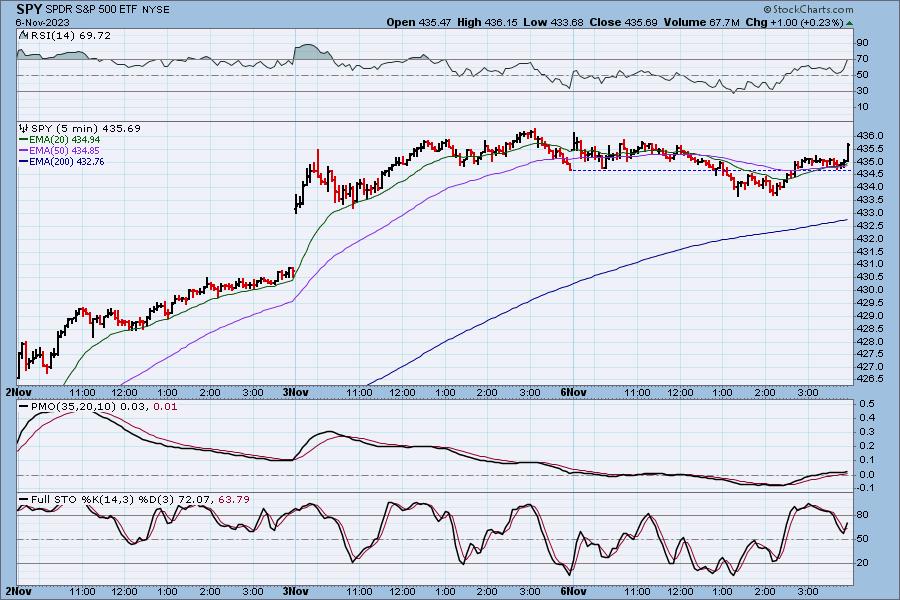This screenshot has height=600, width=900.
Task: Click the 20 level on the stochastic axis
Action: pos(862,563)
